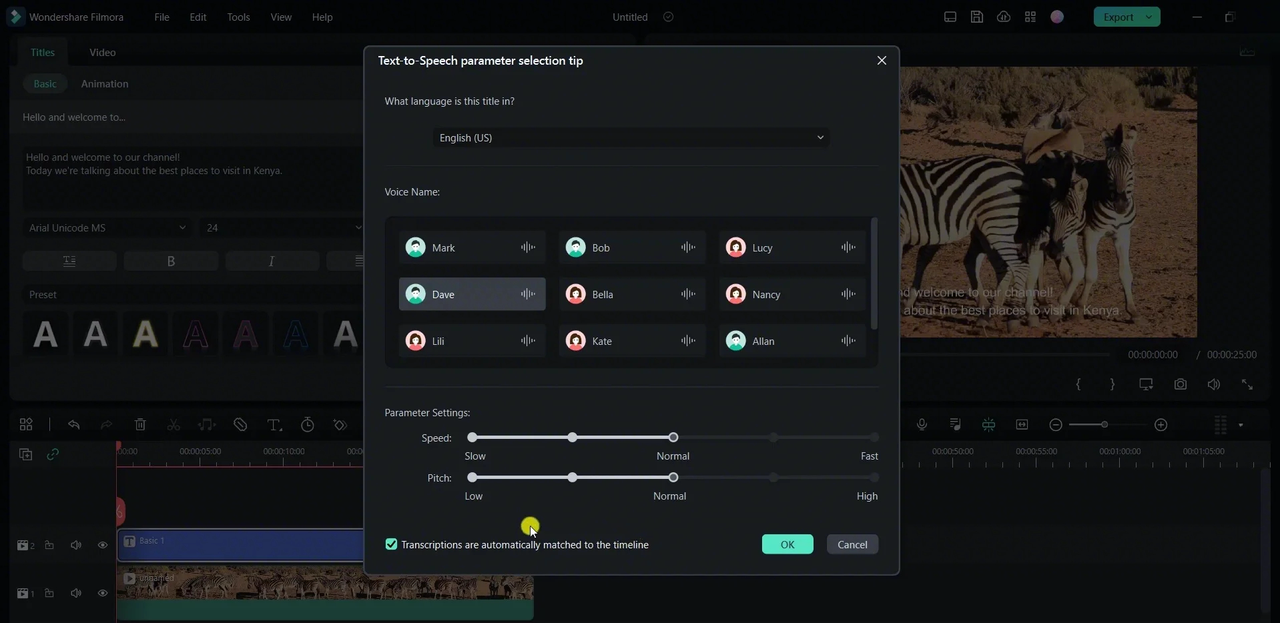Mute track 1 speaker icon
Screen dimensions: 1280x623
tap(76, 593)
